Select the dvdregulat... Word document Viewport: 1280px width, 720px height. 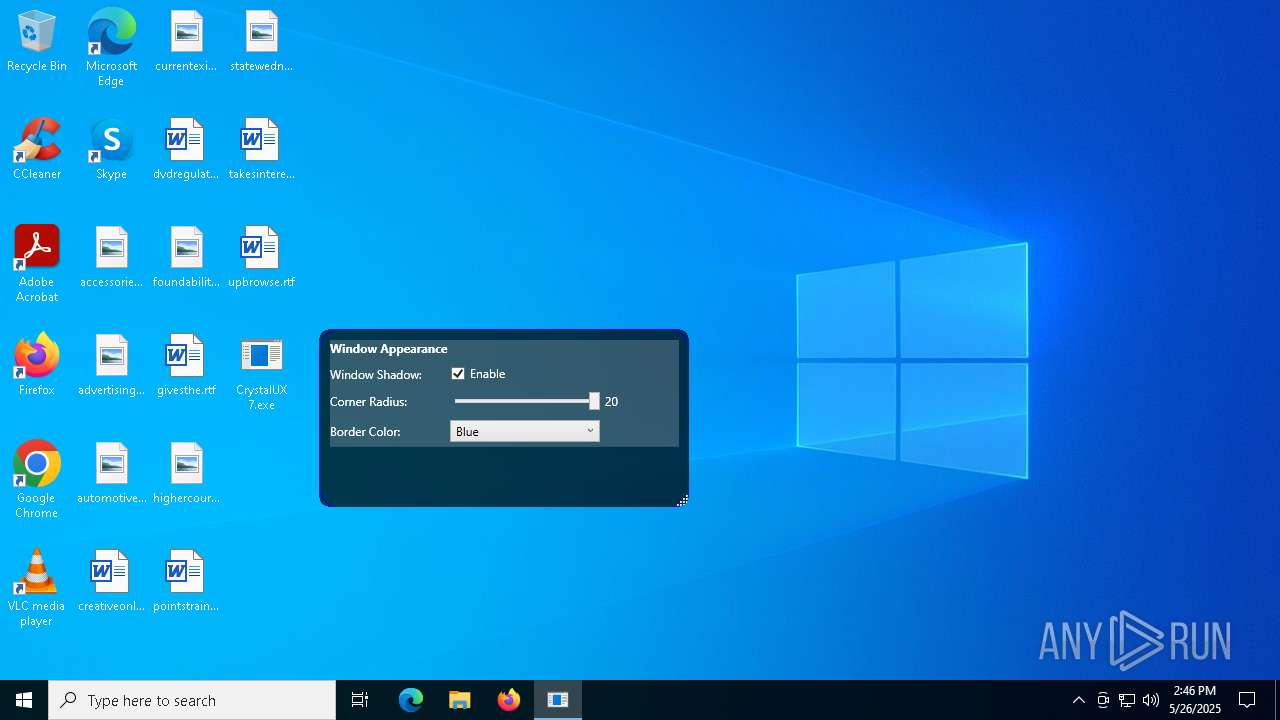tap(186, 150)
